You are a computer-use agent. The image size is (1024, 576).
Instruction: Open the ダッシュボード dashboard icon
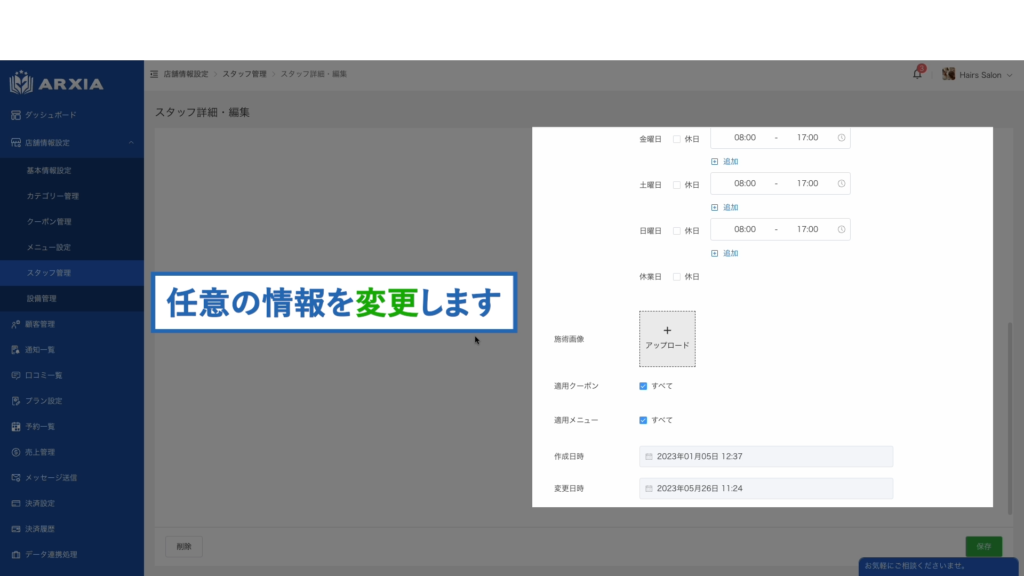[16, 115]
